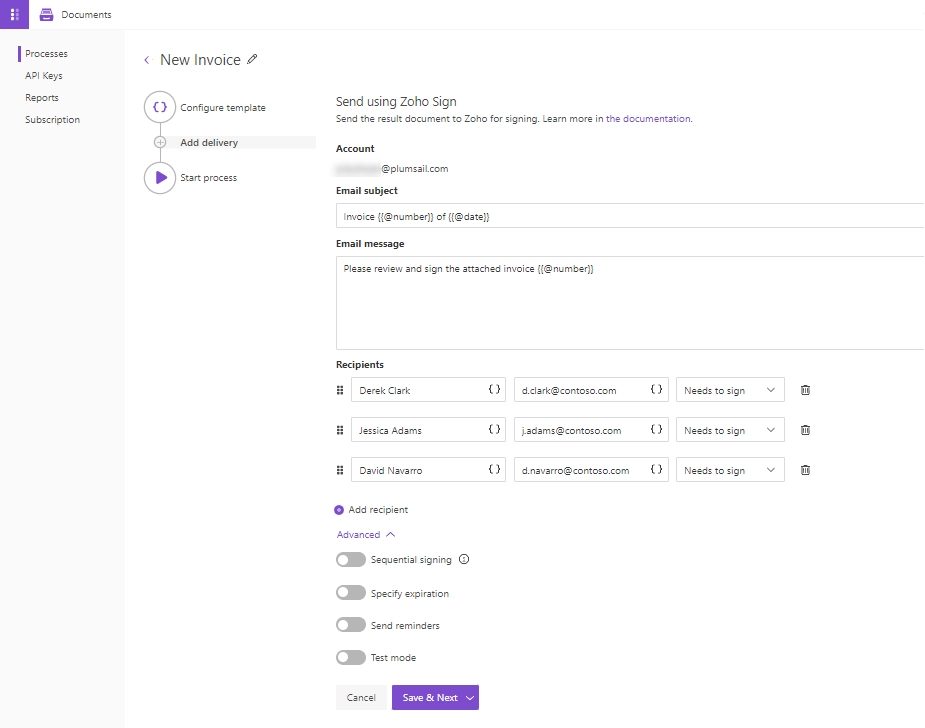Click the Configure template braces circle icon
Viewport: 925px width, 728px height.
(160, 107)
